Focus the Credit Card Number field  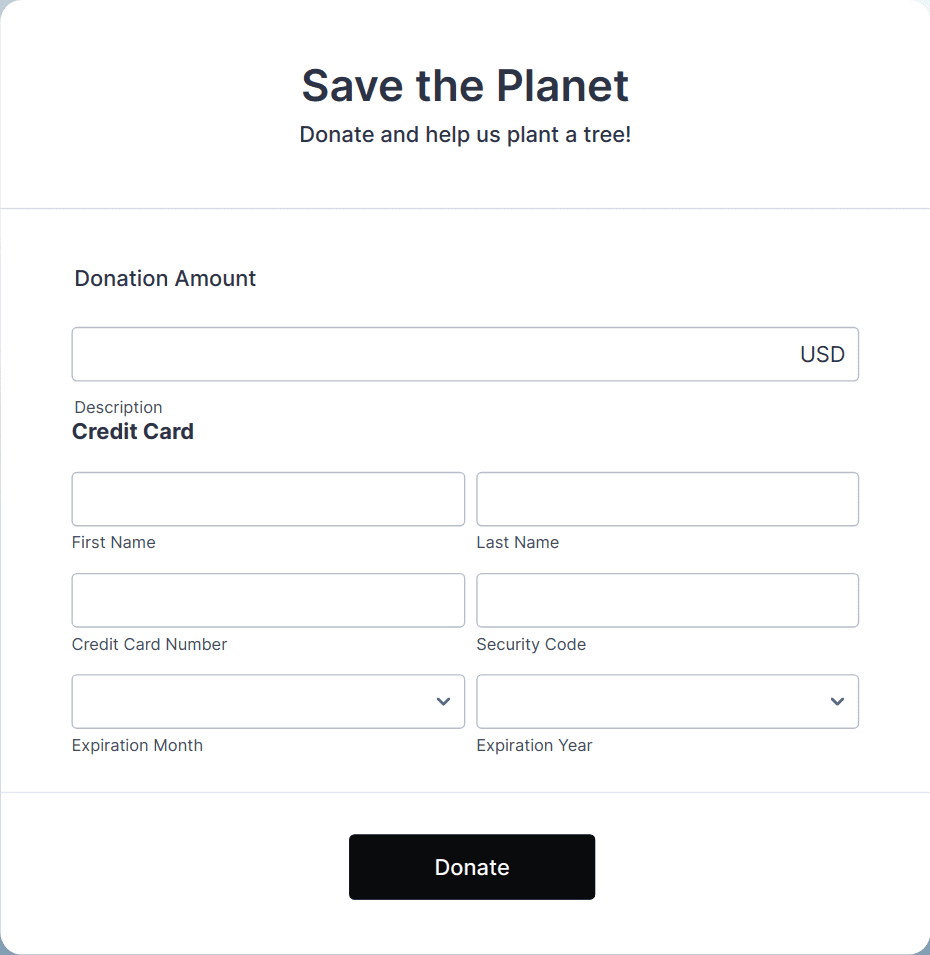267,600
